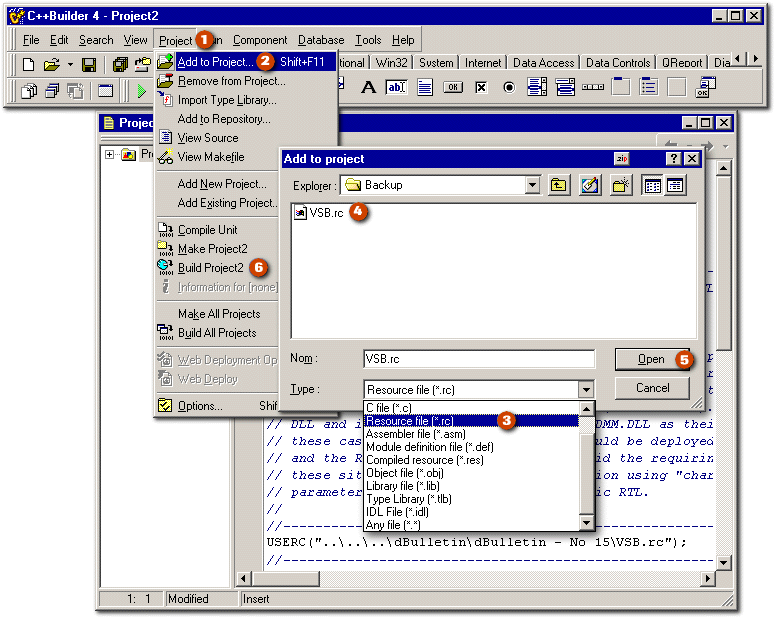Click the dialog's question mark help button
This screenshot has width=775, height=618.
pos(673,159)
